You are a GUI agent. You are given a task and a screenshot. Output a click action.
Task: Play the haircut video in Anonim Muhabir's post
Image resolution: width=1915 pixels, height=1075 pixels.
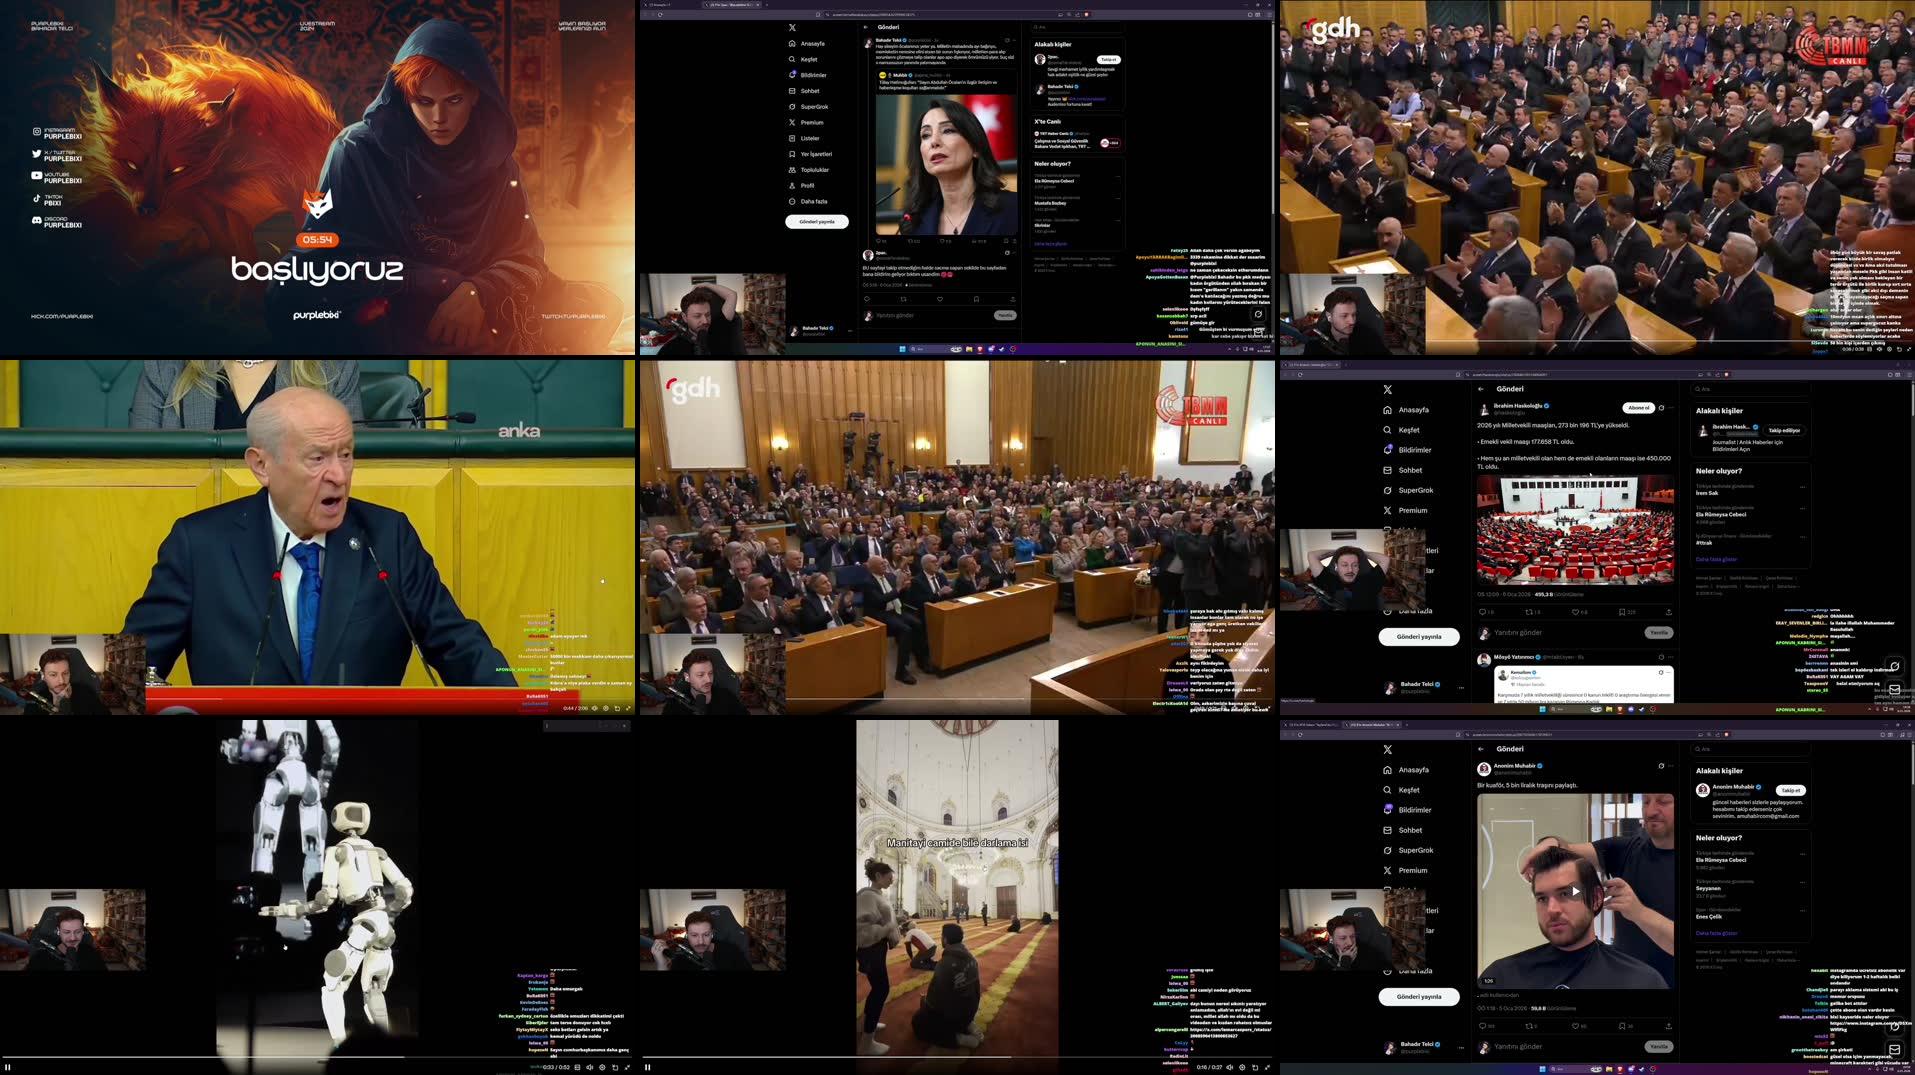1575,891
